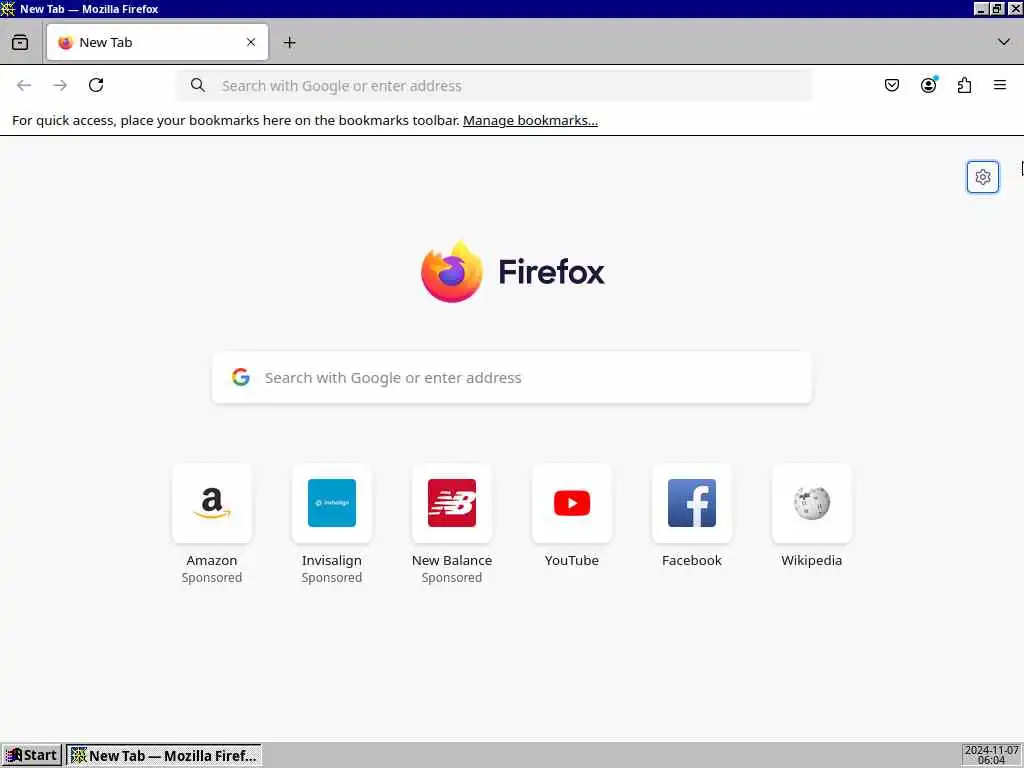
Task: Click the Facebook label text
Action: click(692, 560)
